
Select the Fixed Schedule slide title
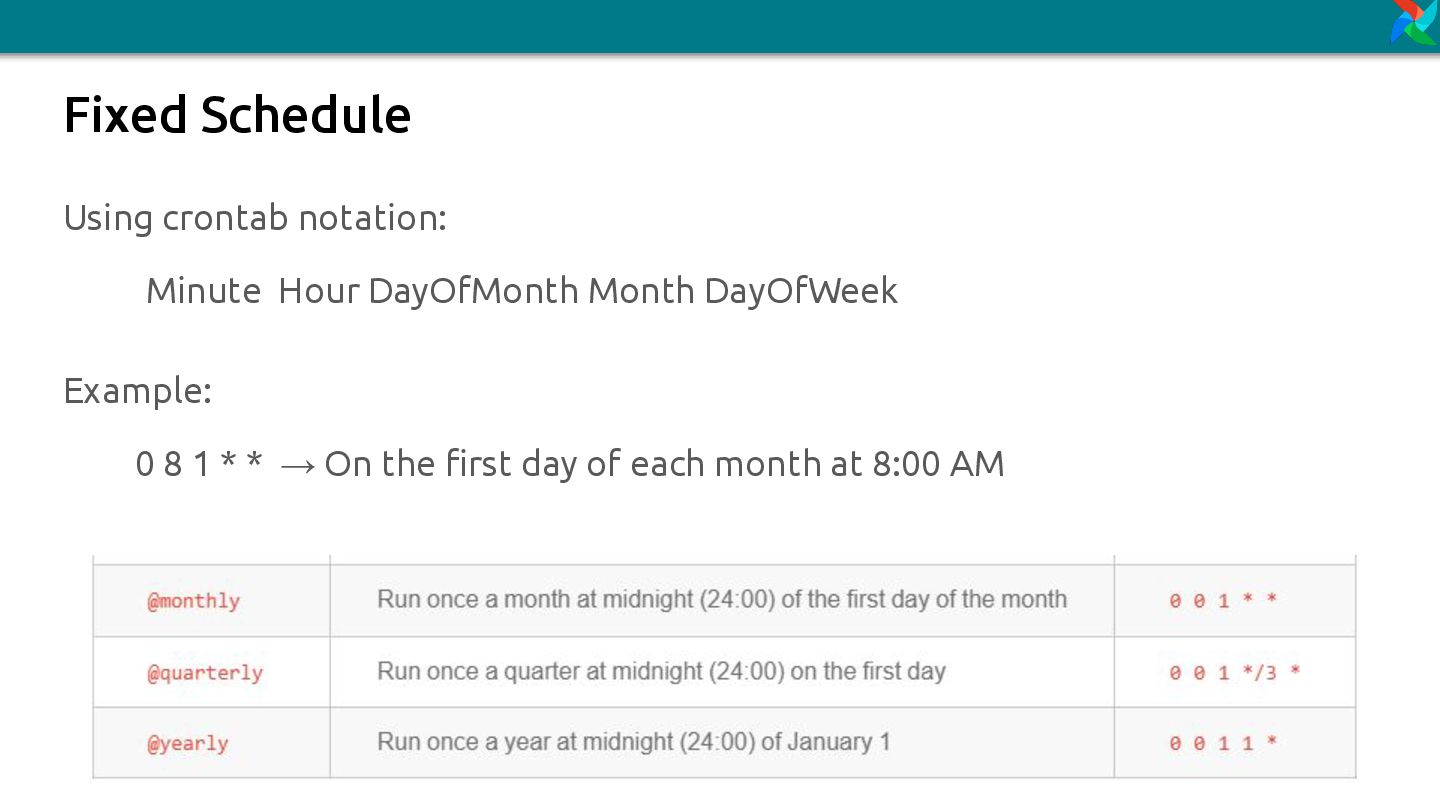click(x=237, y=114)
